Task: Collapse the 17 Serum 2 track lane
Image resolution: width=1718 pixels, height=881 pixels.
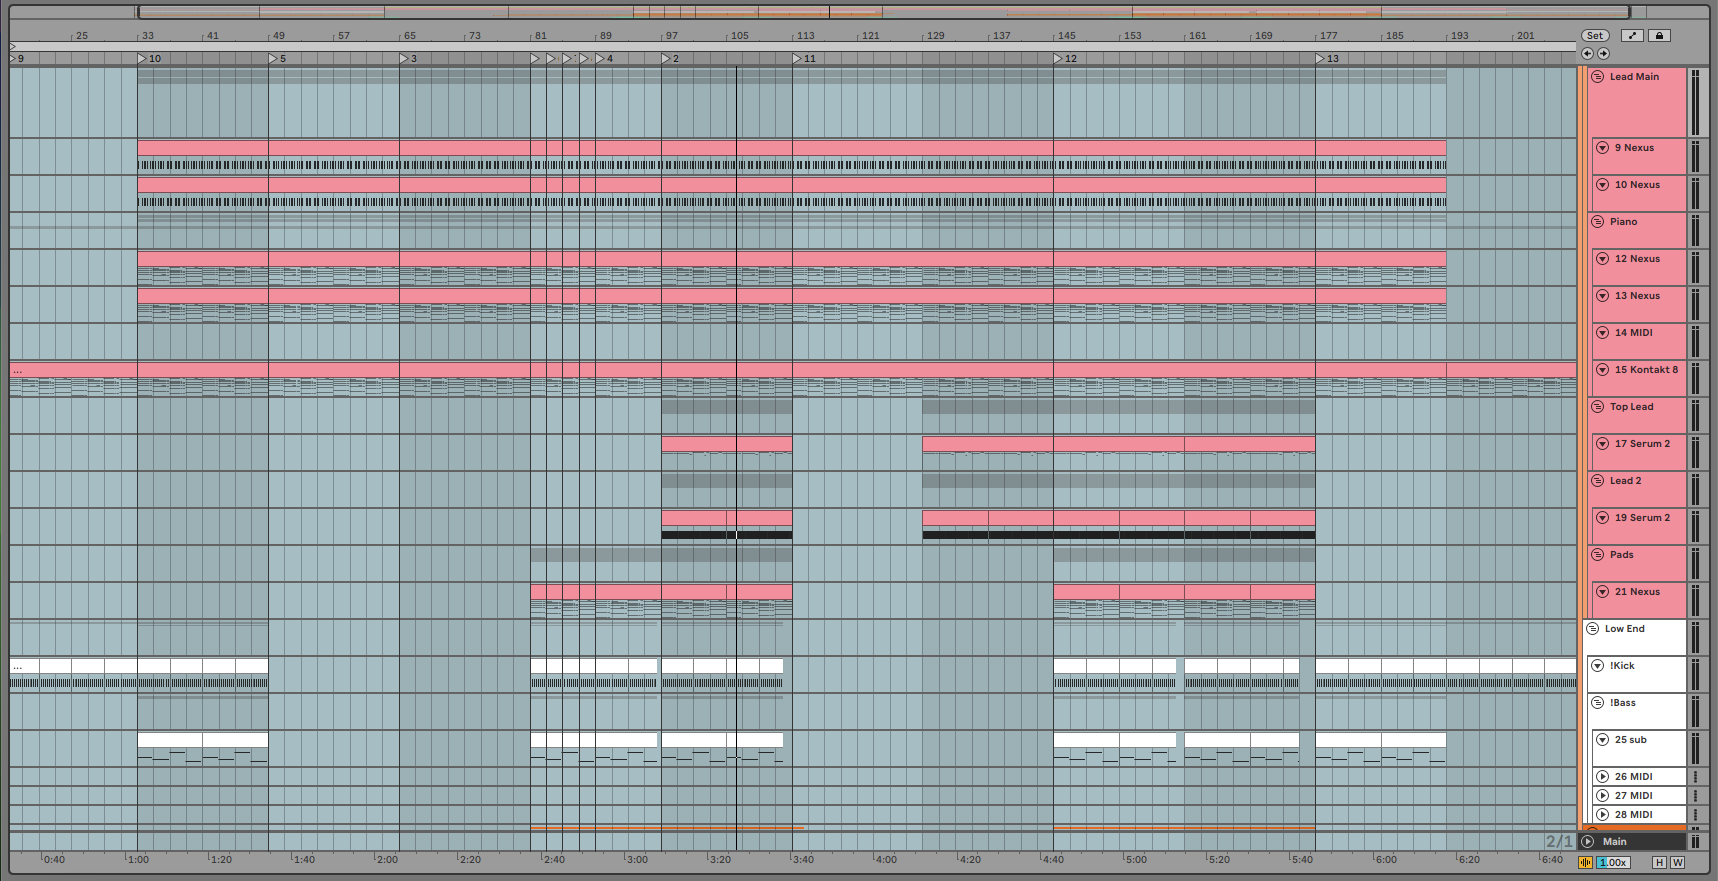Action: pyautogui.click(x=1602, y=444)
